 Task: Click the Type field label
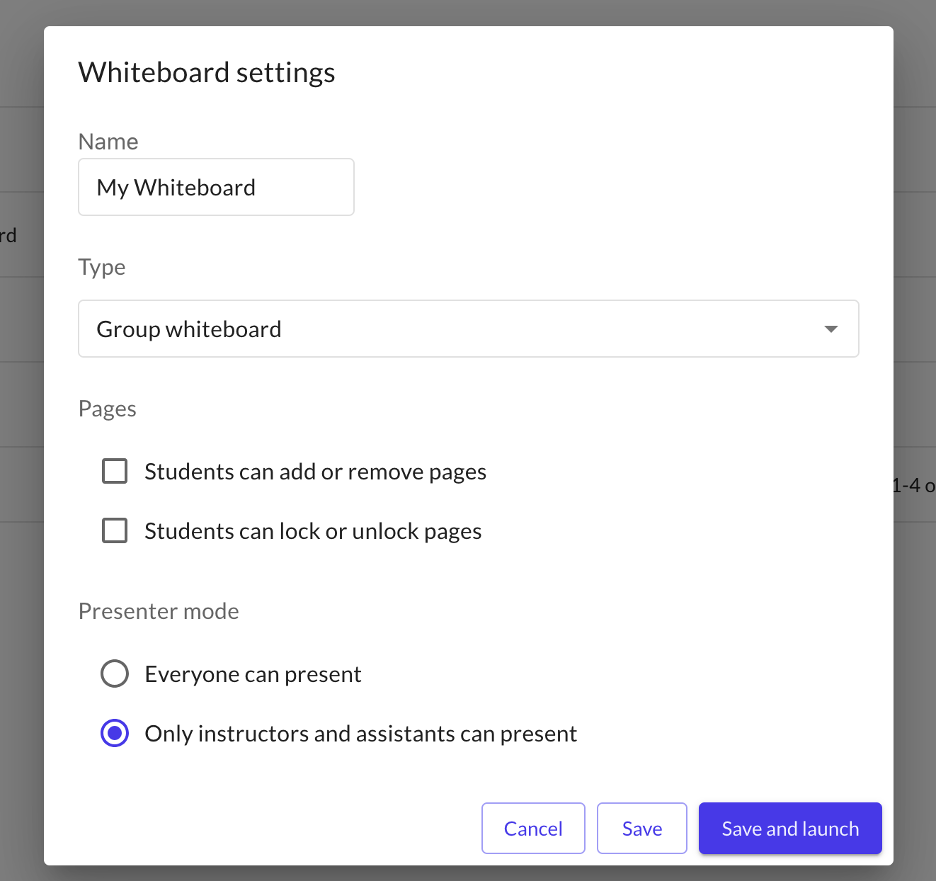coord(102,268)
